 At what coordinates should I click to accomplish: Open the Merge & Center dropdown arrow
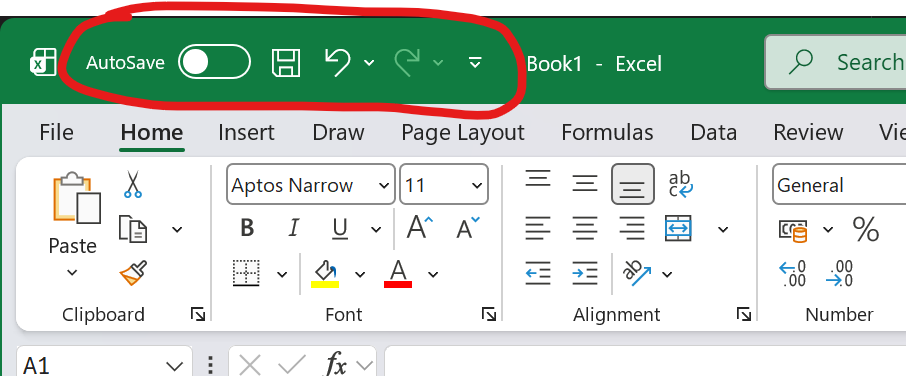pos(723,230)
